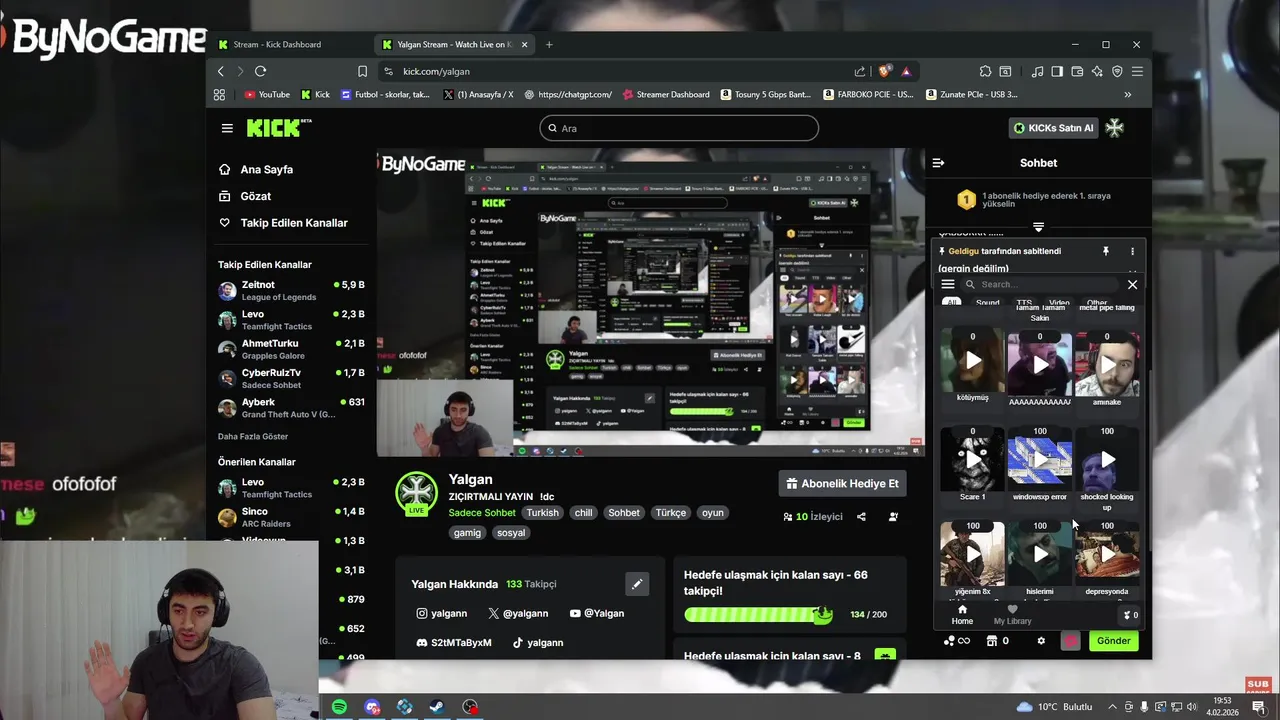Click Abonelik Hediye Et button

point(843,483)
